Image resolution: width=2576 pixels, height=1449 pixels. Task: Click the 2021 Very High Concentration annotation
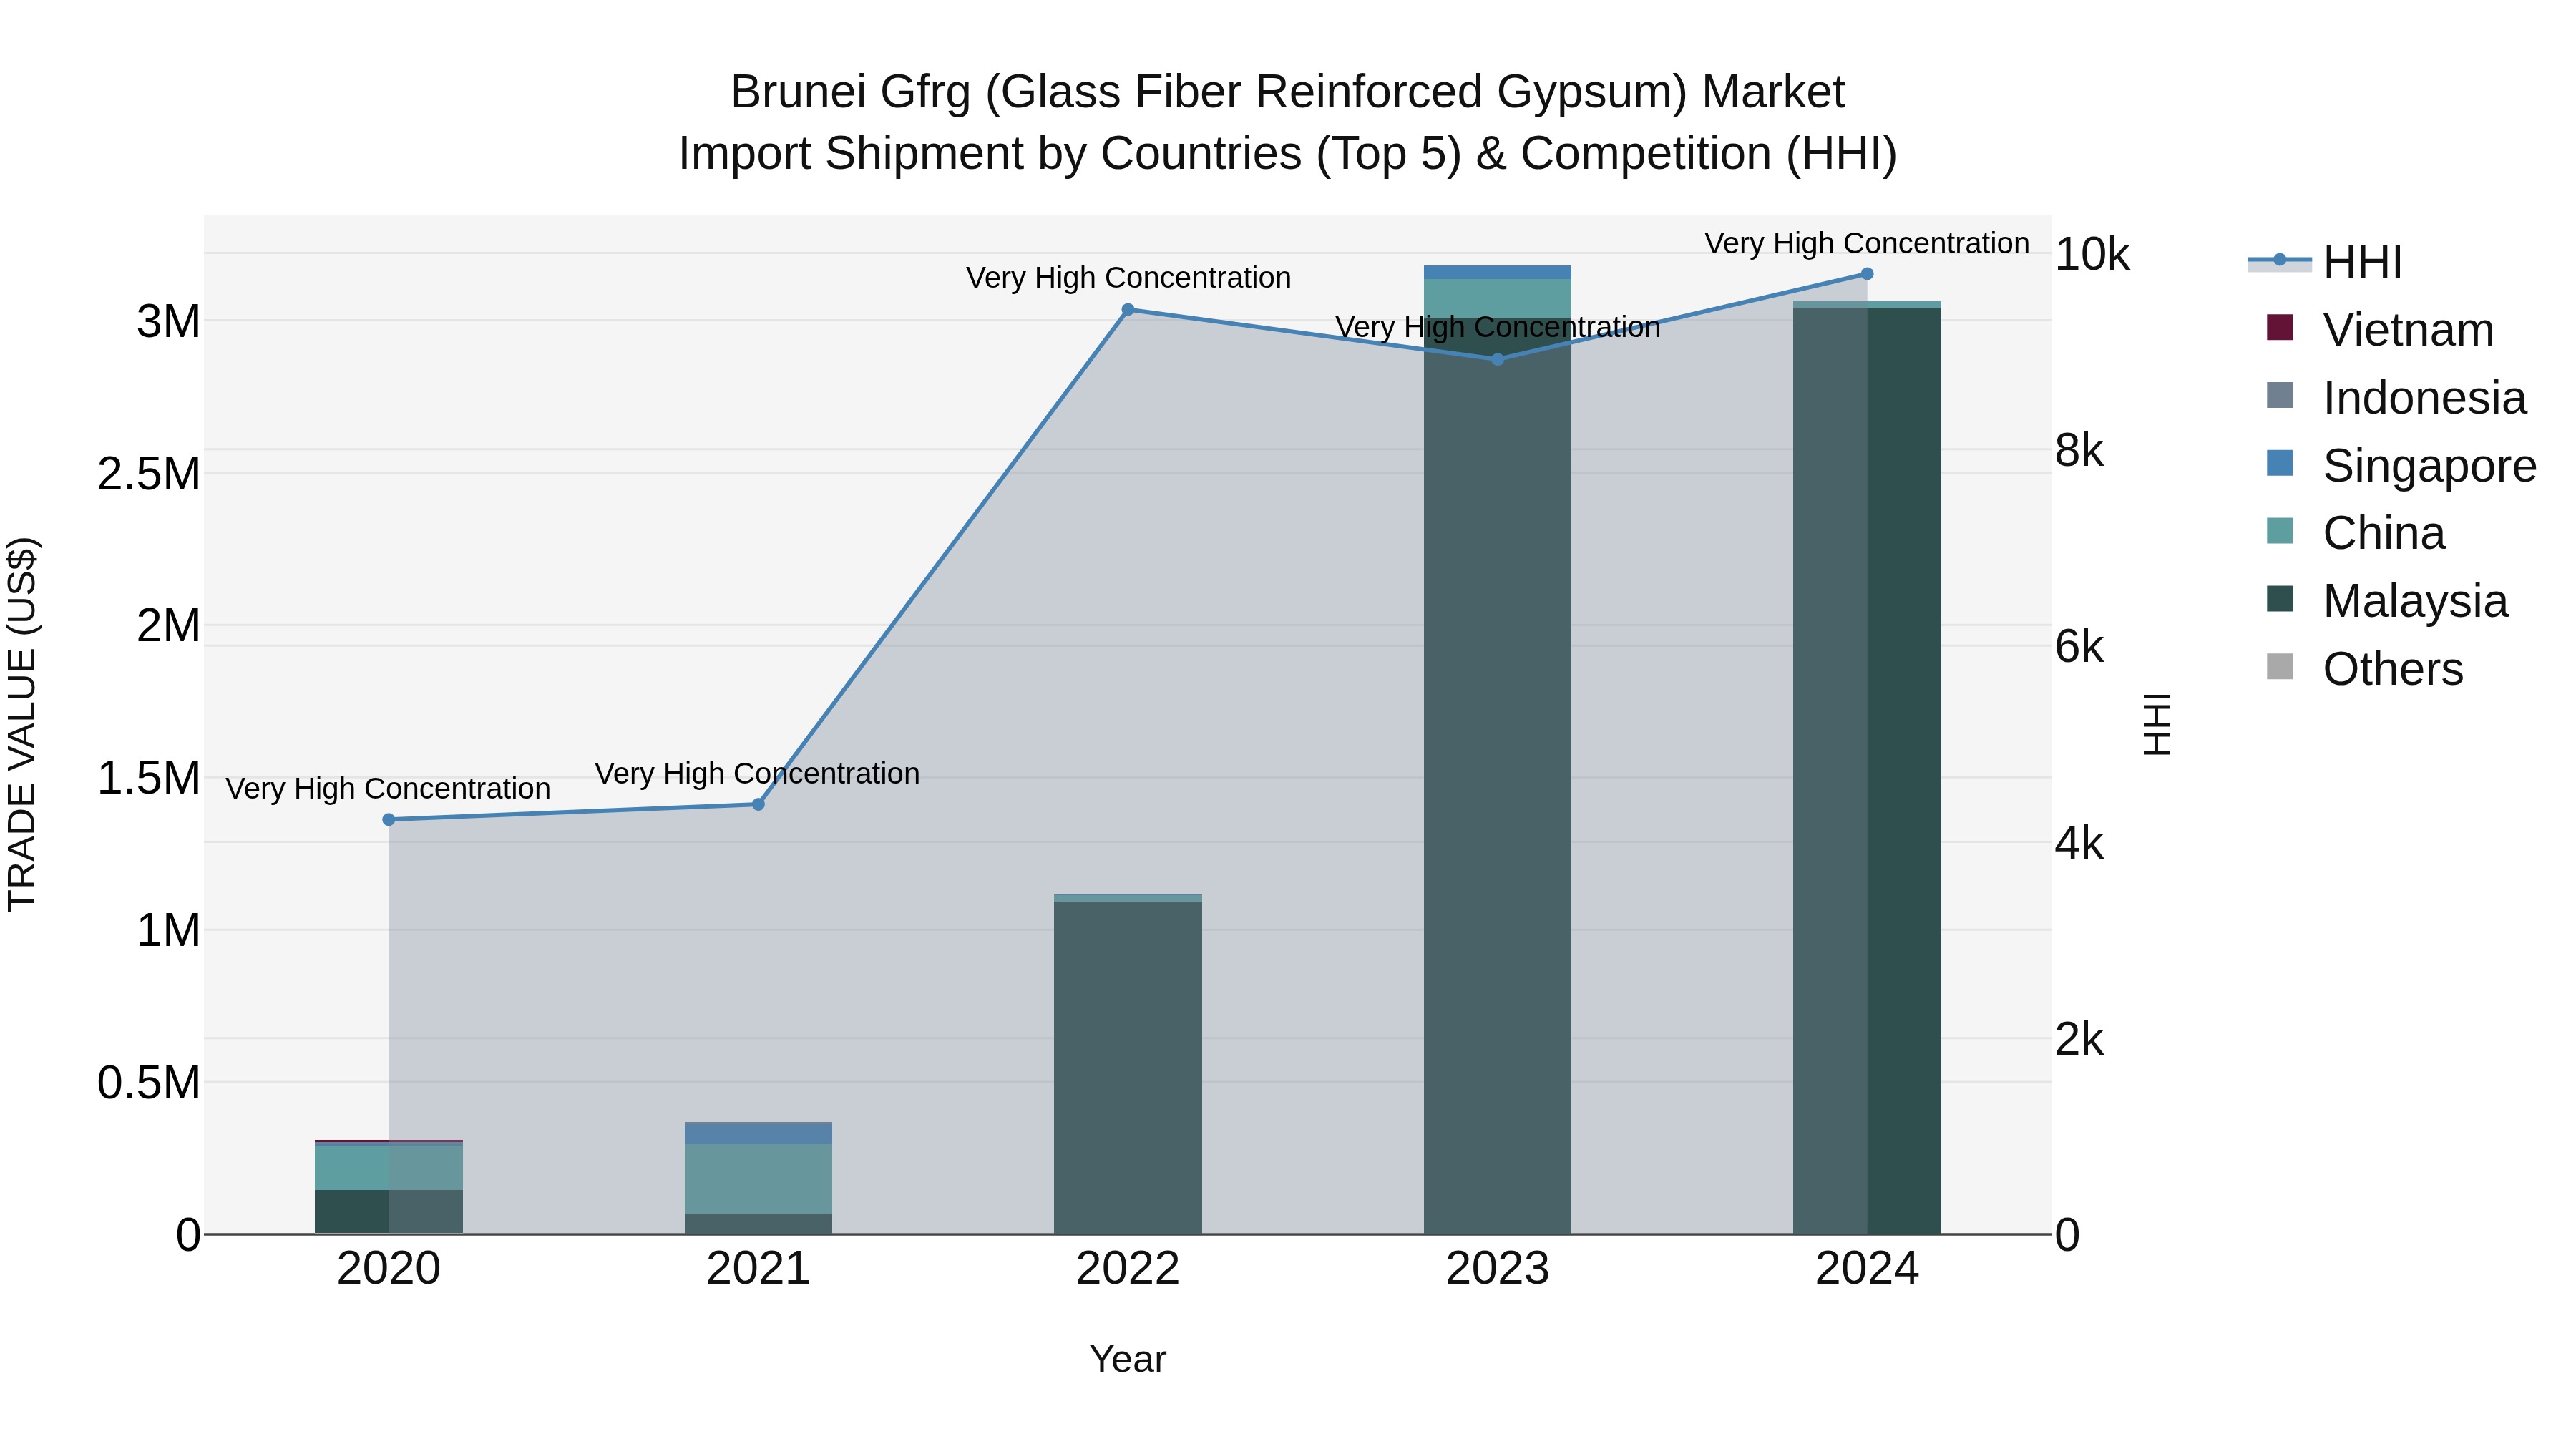pos(757,773)
